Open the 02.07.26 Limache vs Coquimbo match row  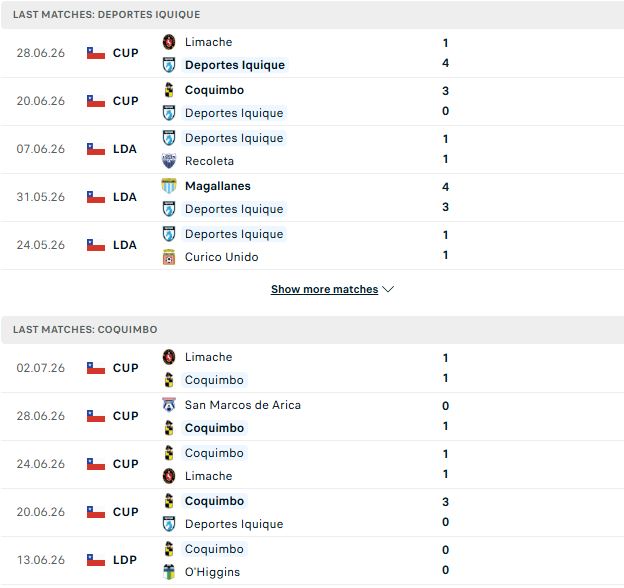[312, 368]
